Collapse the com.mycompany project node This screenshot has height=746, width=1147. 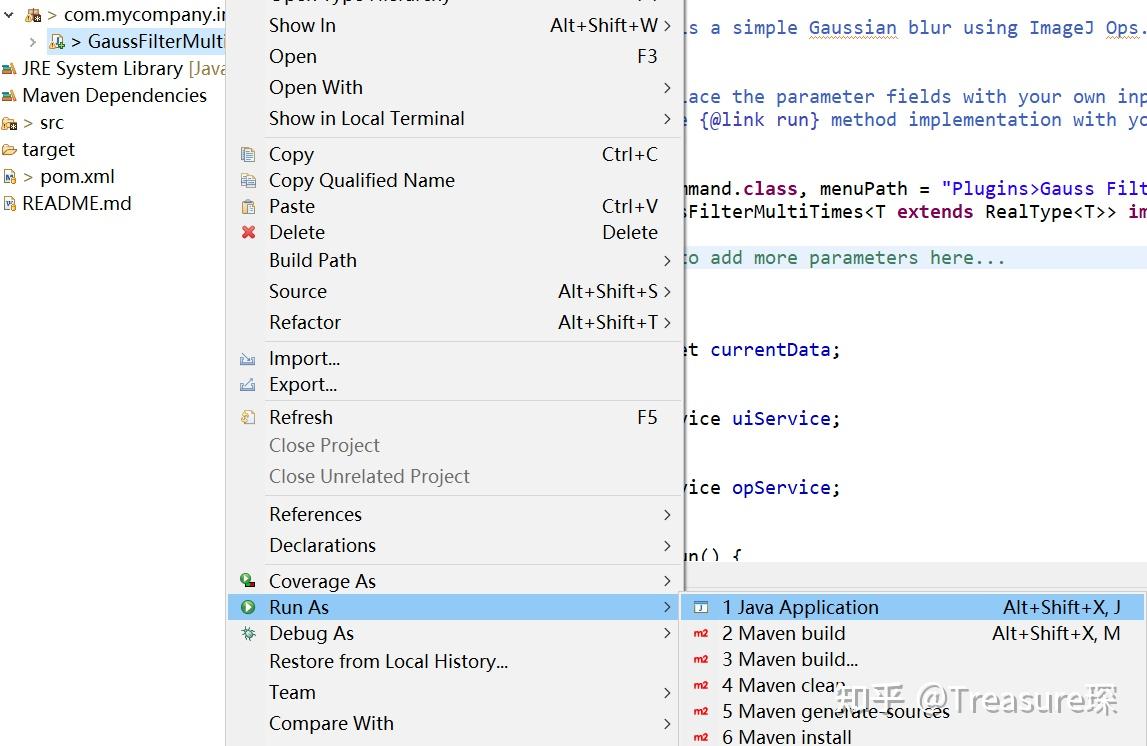pyautogui.click(x=9, y=15)
